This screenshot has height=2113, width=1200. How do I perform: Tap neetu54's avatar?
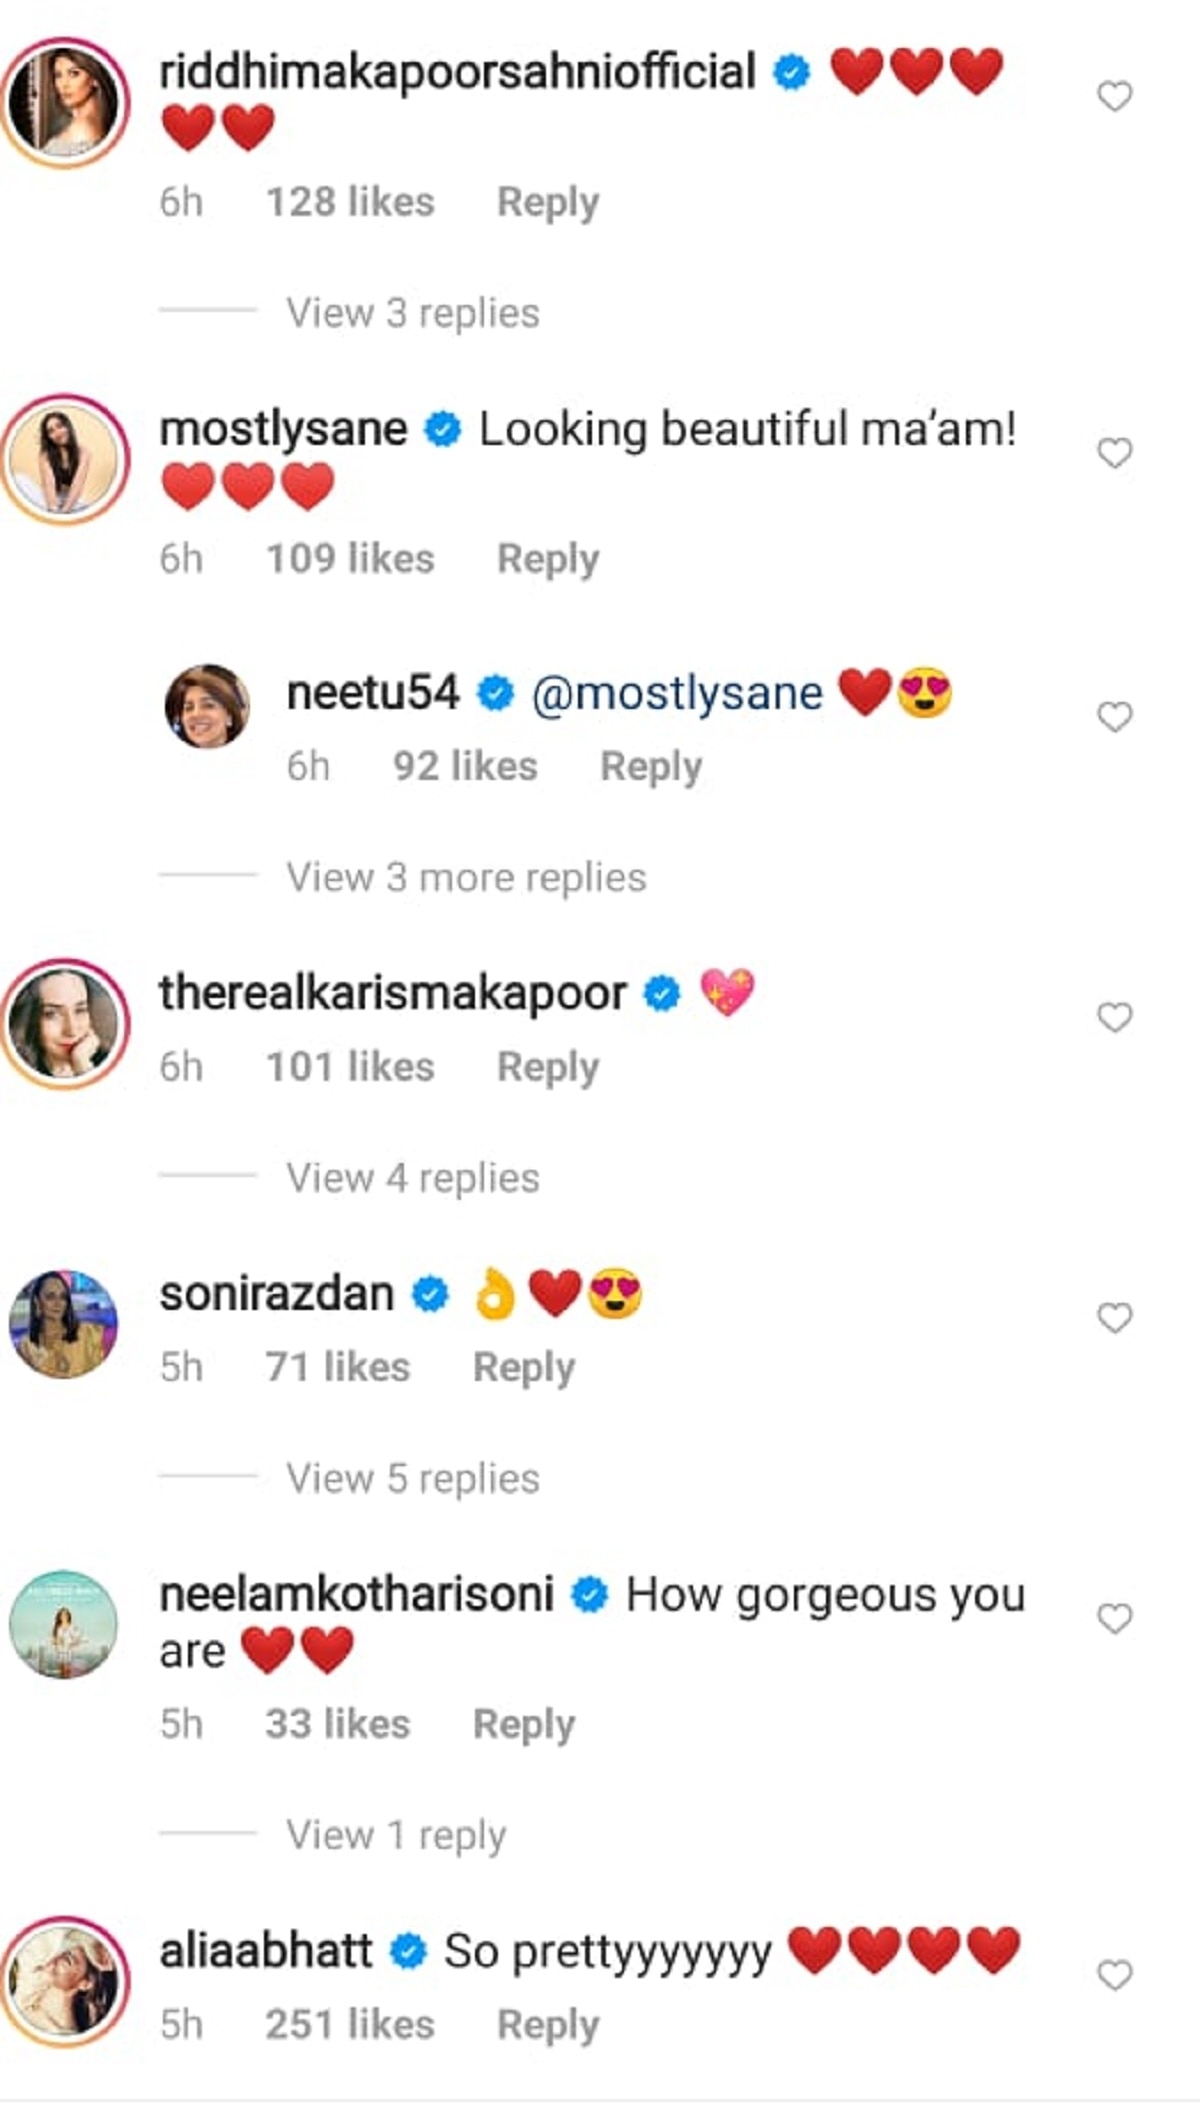pos(207,706)
